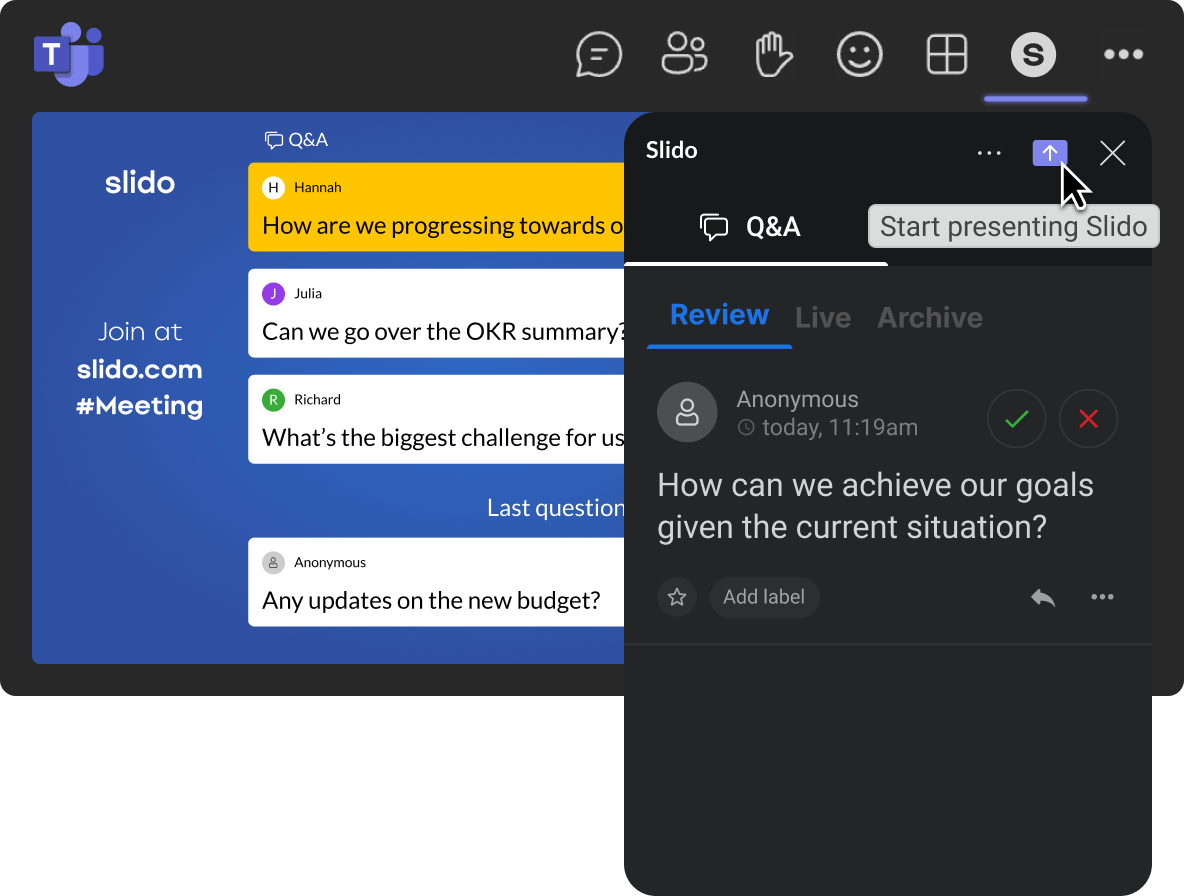The height and width of the screenshot is (896, 1184).
Task: Start presenting Slido with the arrow button
Action: [x=1050, y=153]
